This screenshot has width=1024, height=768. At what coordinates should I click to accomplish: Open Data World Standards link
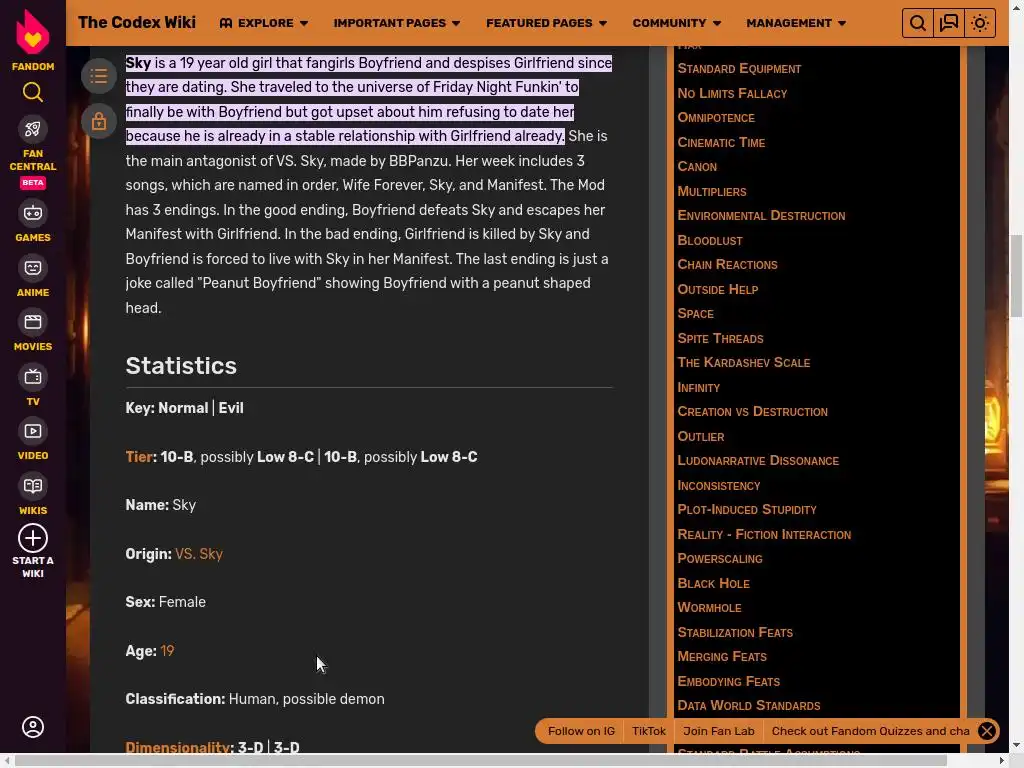(x=749, y=705)
